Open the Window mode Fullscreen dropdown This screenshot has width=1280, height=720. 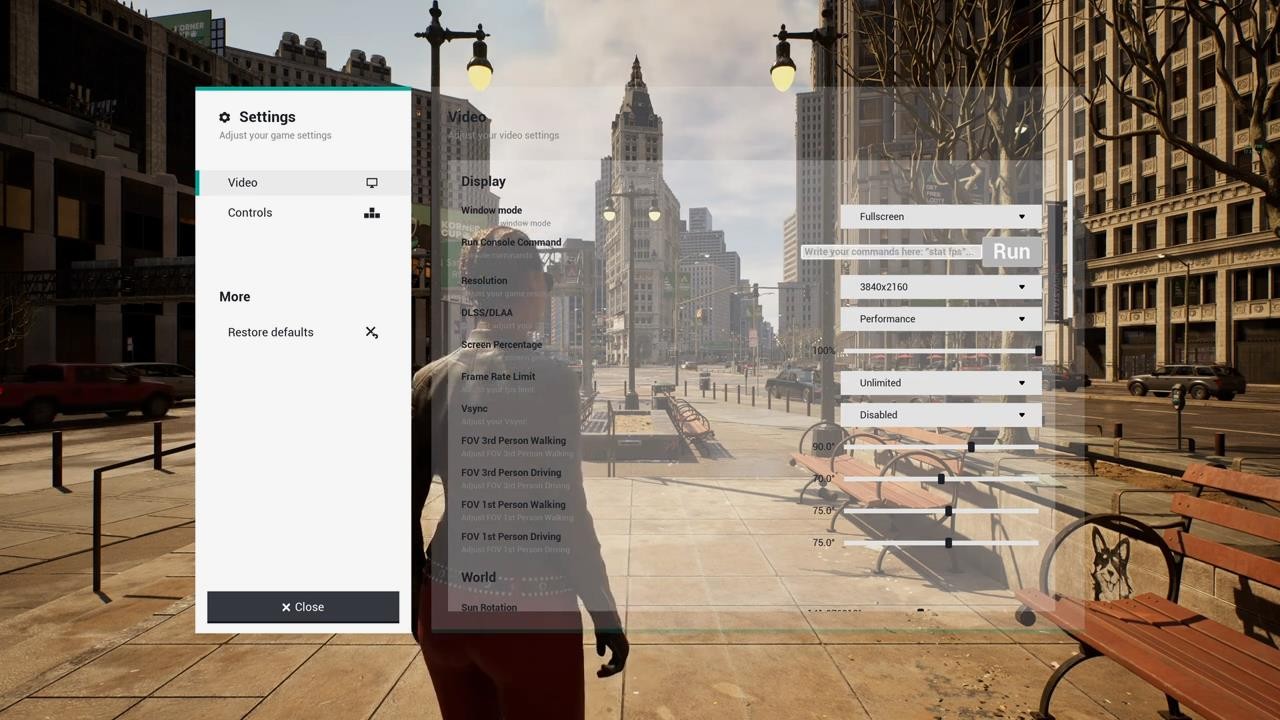[x=941, y=217]
